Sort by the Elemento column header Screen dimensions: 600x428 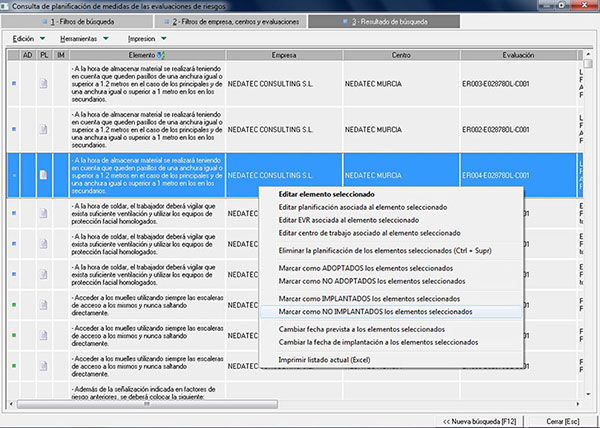click(x=147, y=55)
